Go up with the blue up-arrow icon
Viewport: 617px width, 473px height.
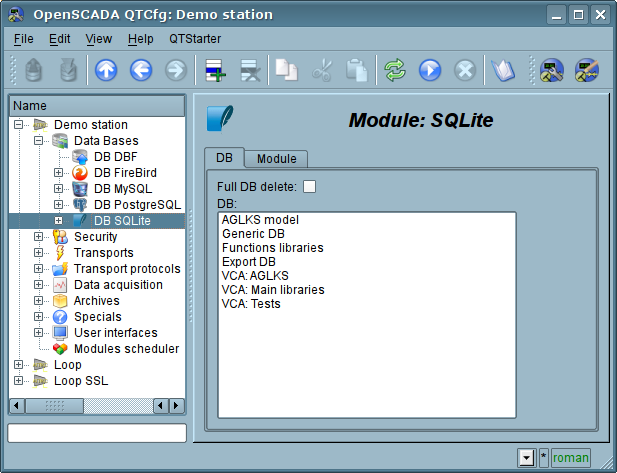click(106, 70)
